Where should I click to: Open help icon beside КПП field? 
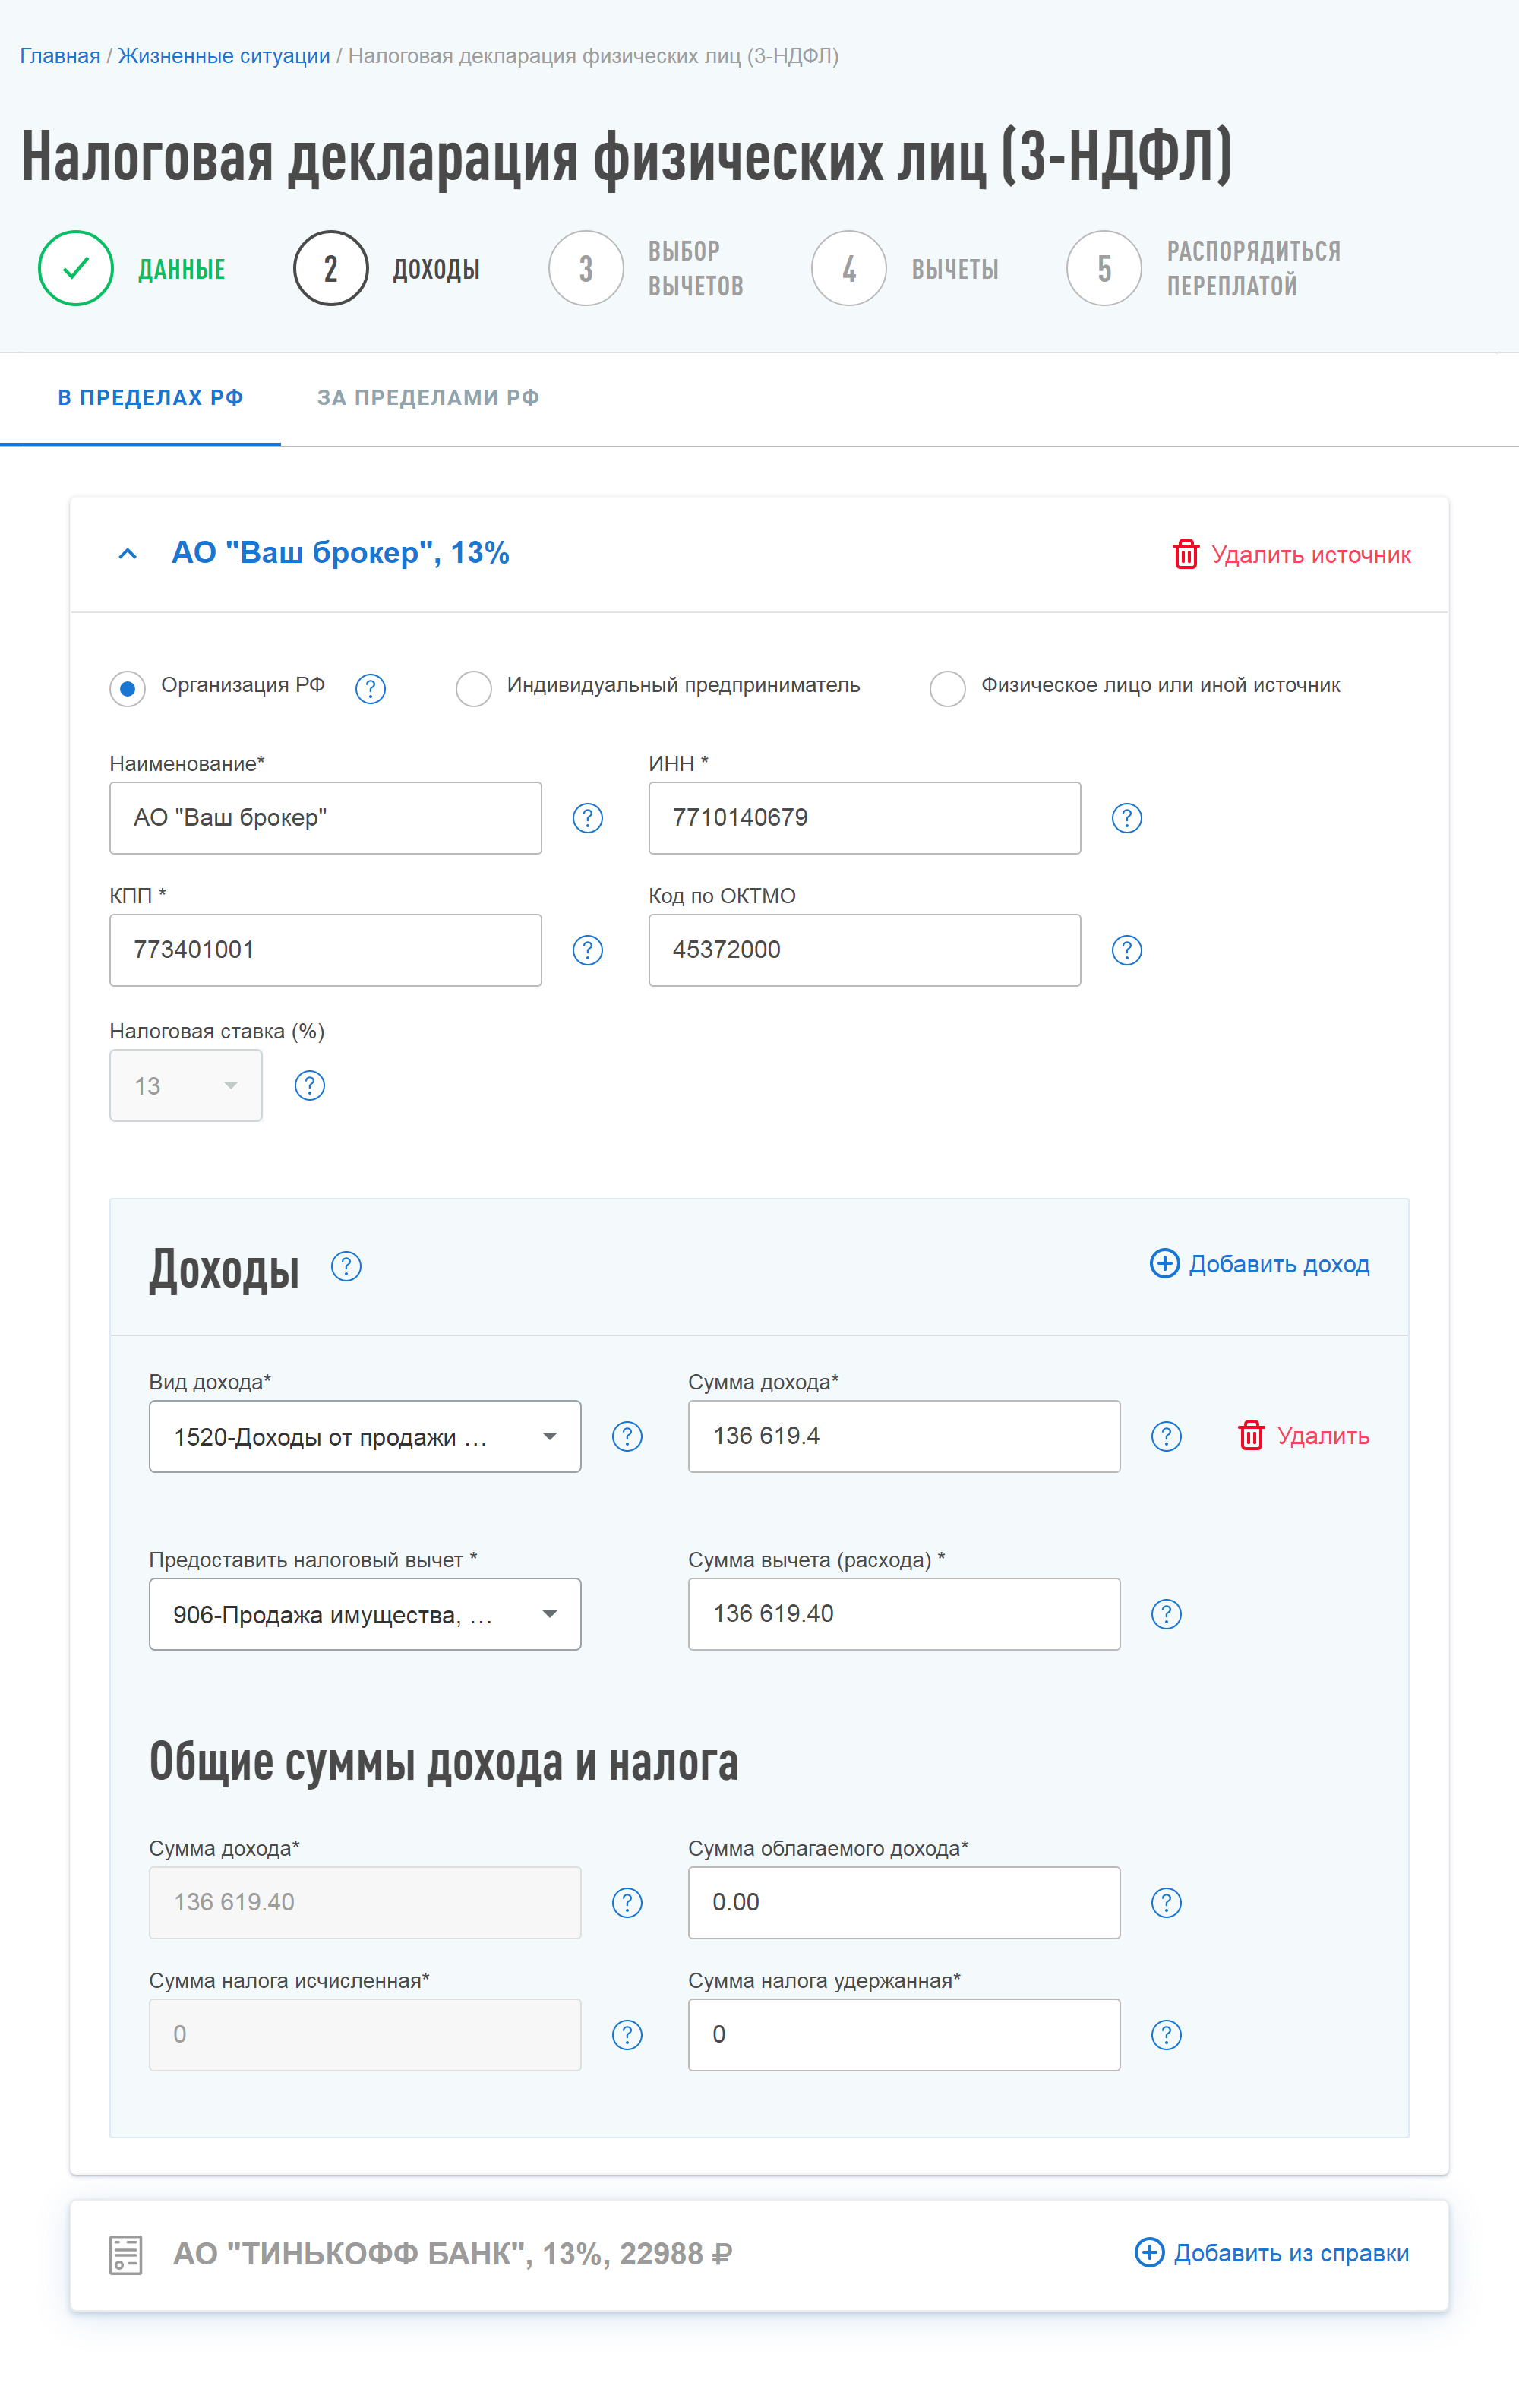pos(587,950)
